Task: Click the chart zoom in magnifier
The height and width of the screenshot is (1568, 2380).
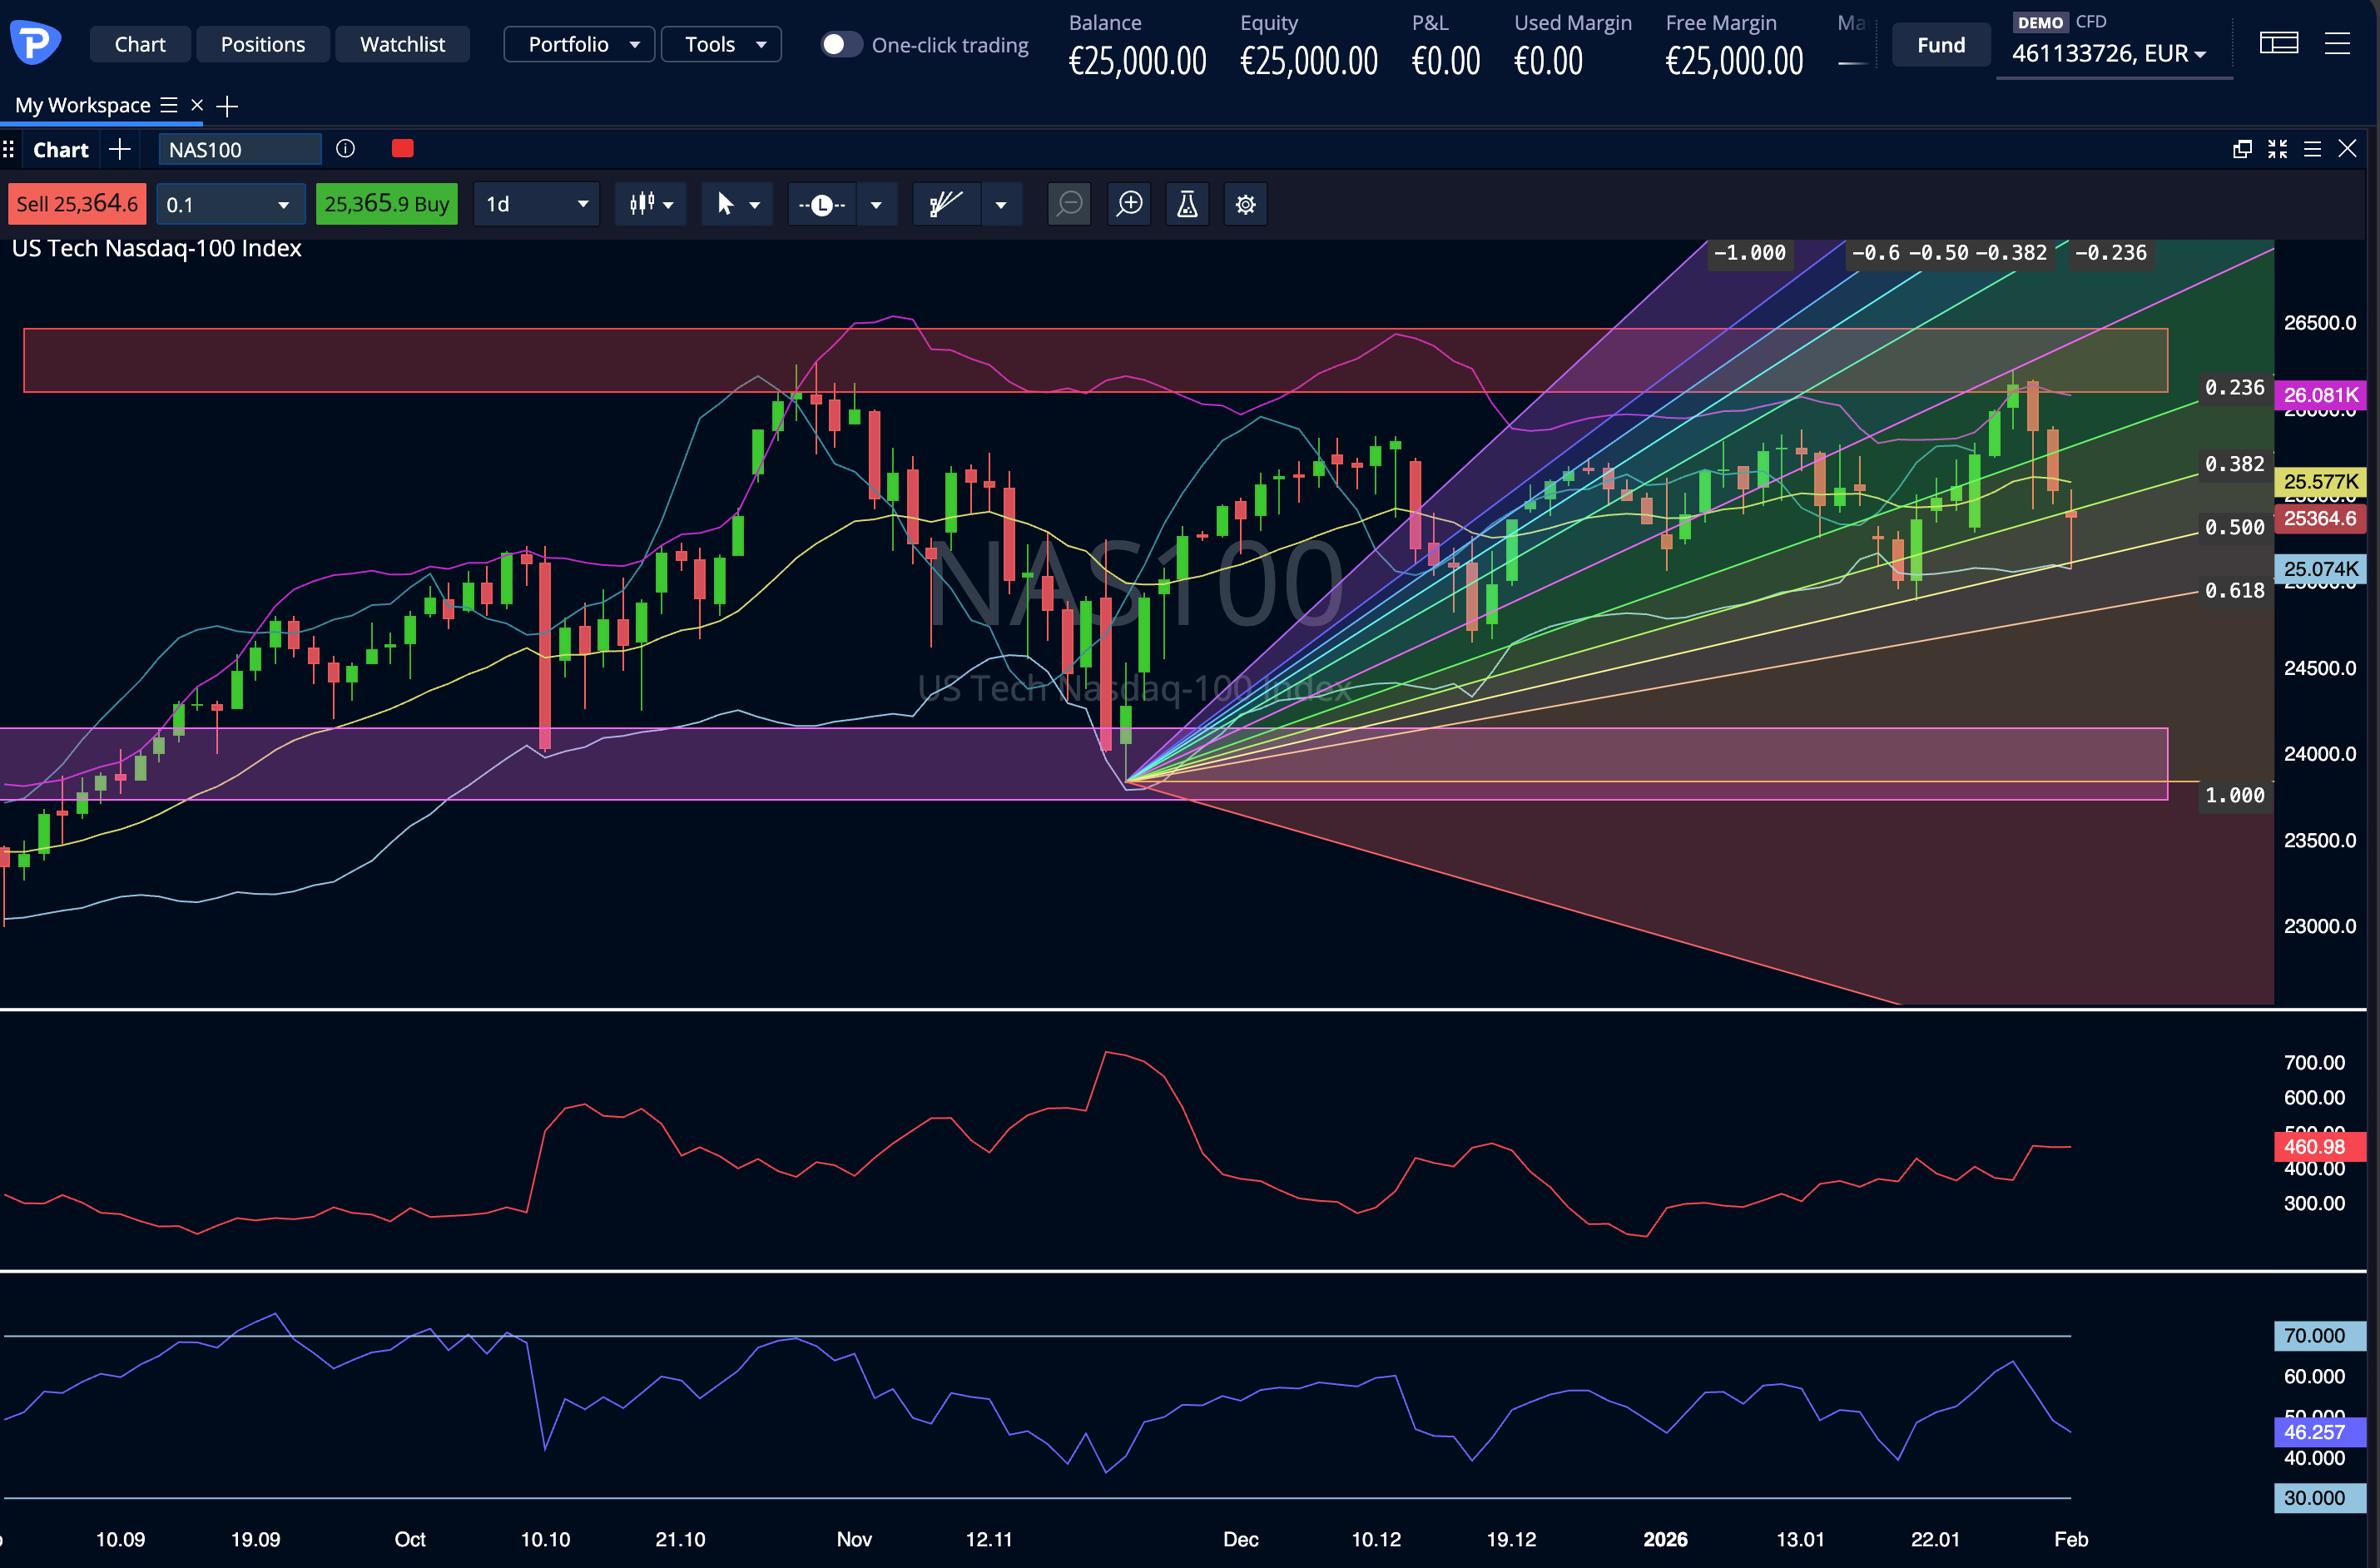Action: [1129, 204]
